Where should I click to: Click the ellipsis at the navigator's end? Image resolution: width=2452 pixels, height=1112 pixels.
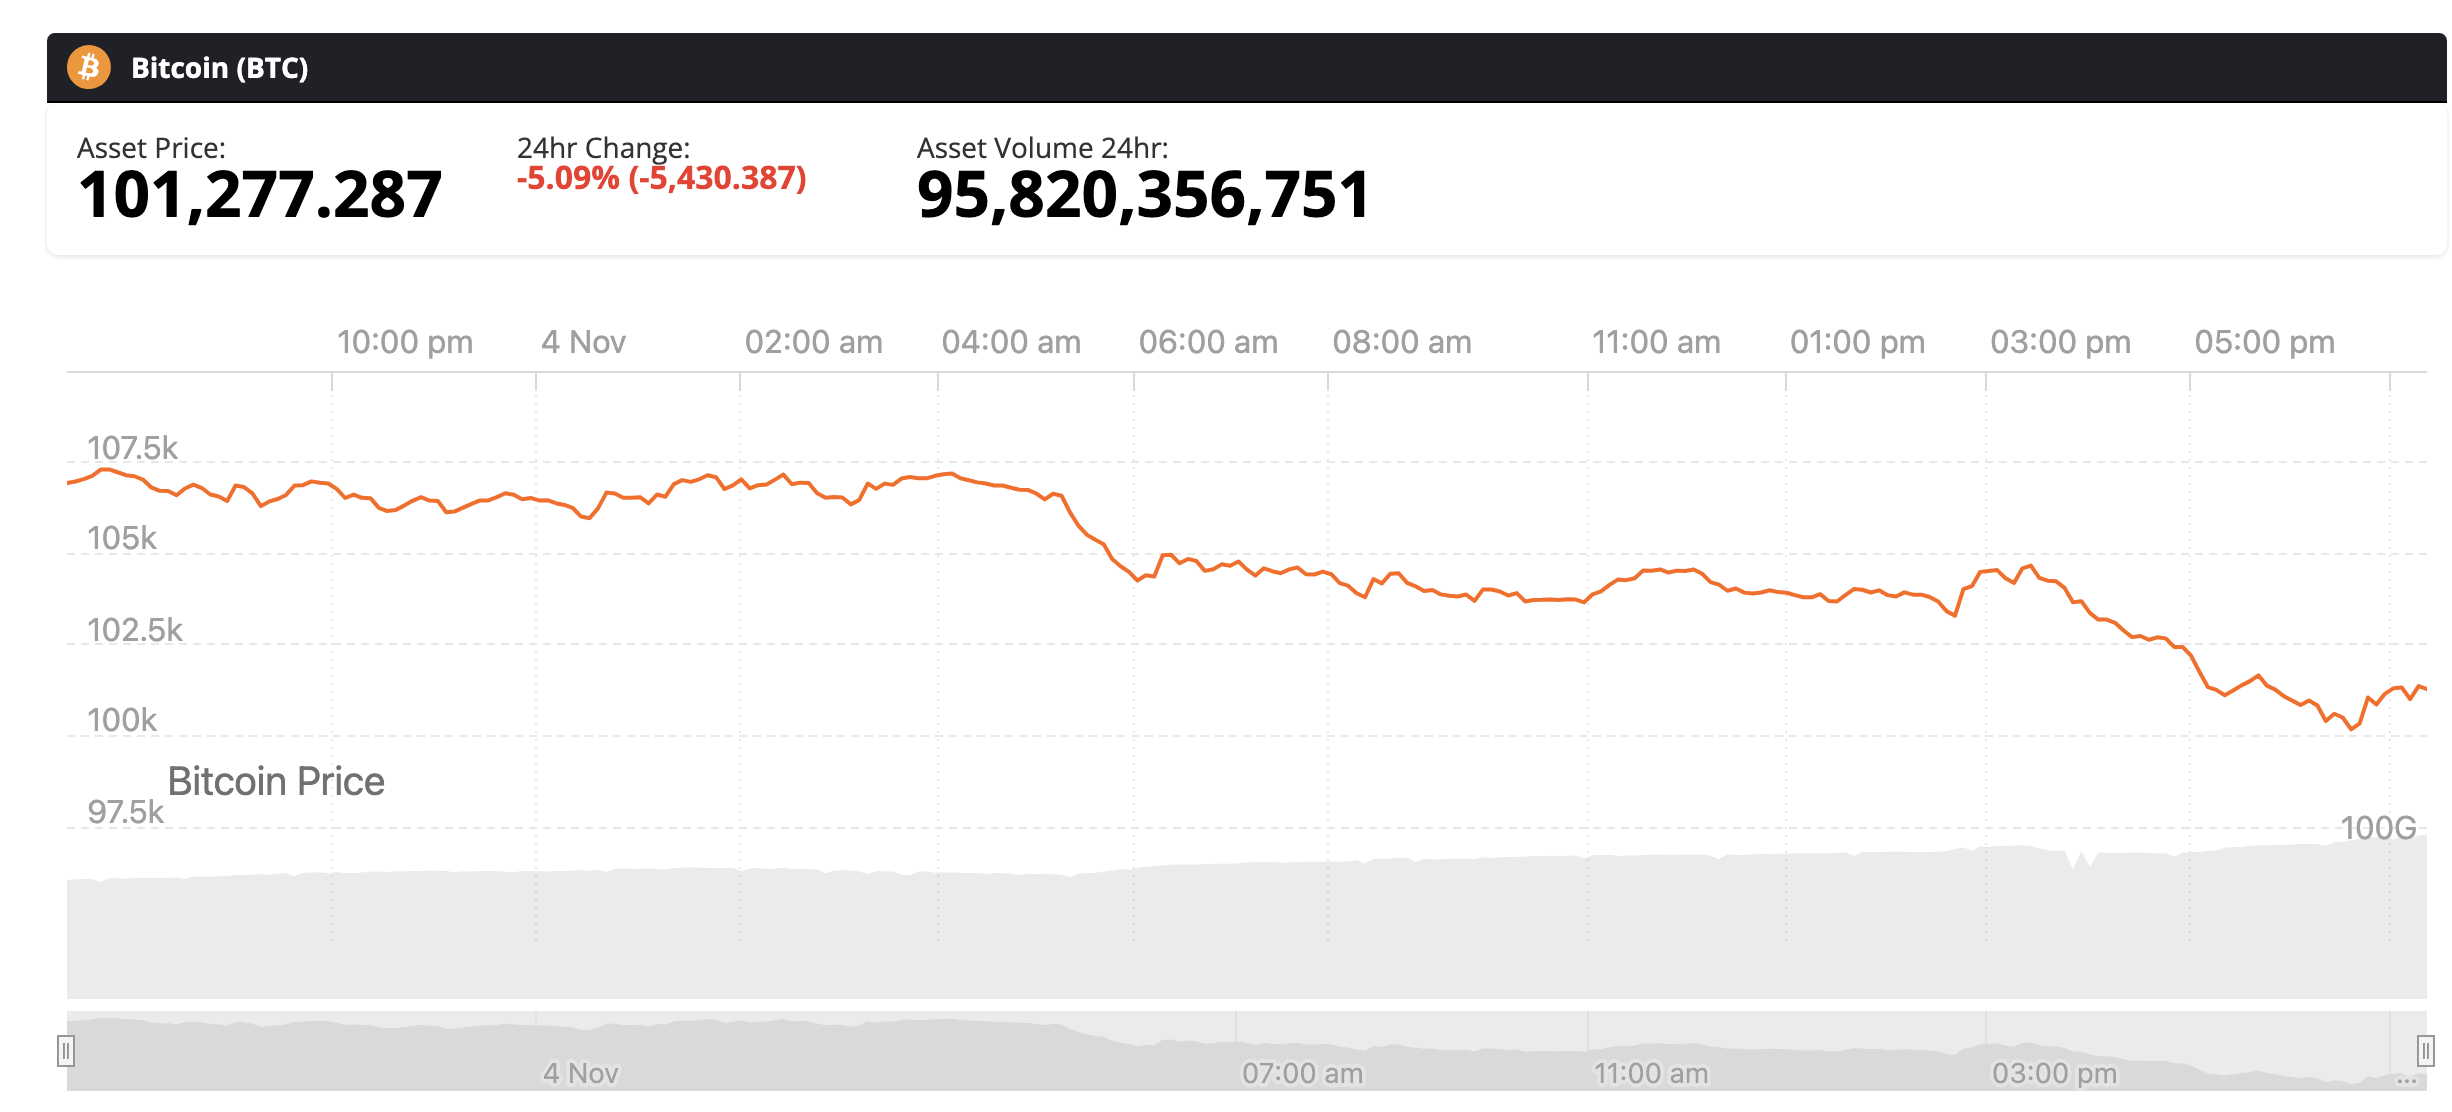tap(2406, 1080)
